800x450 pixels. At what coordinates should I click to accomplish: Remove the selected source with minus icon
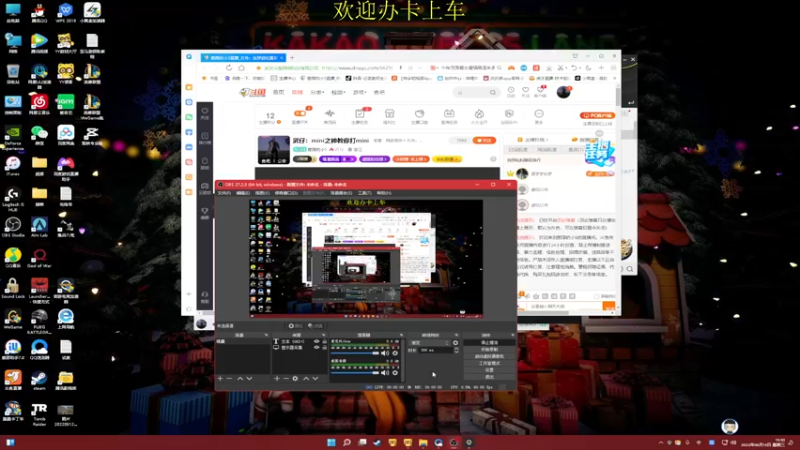[286, 379]
